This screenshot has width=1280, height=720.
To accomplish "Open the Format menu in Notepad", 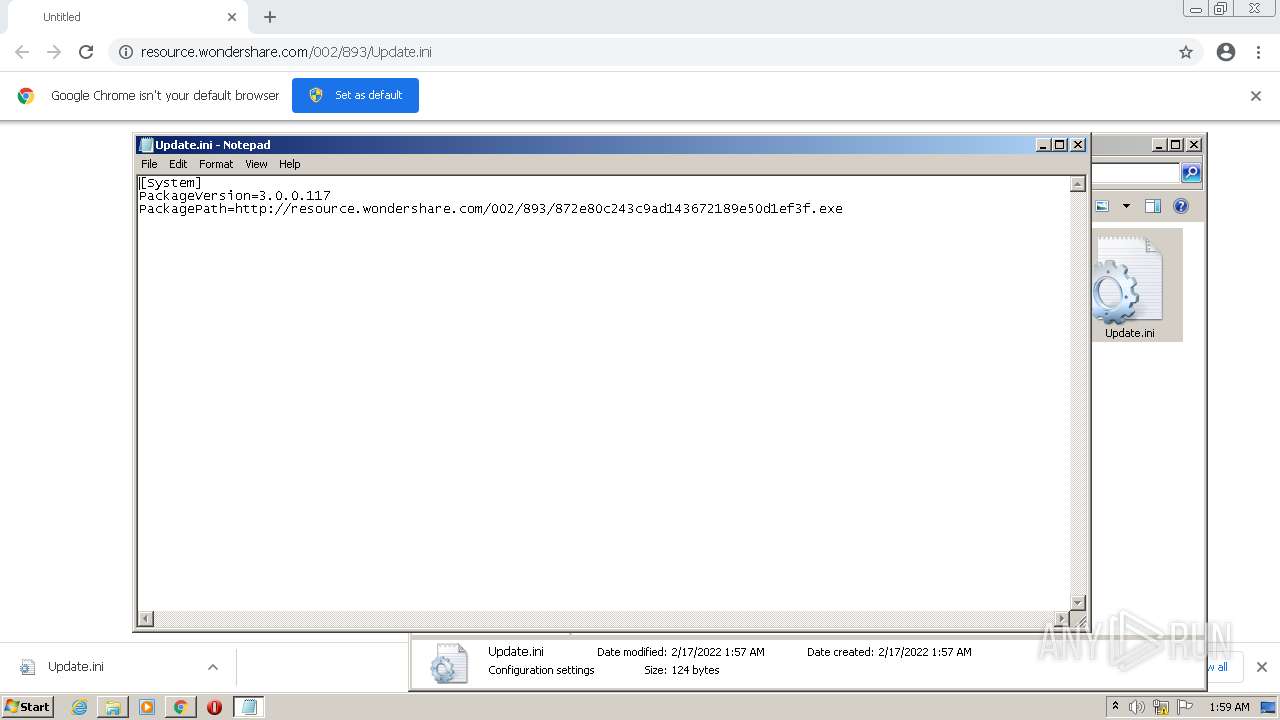I will [x=216, y=164].
